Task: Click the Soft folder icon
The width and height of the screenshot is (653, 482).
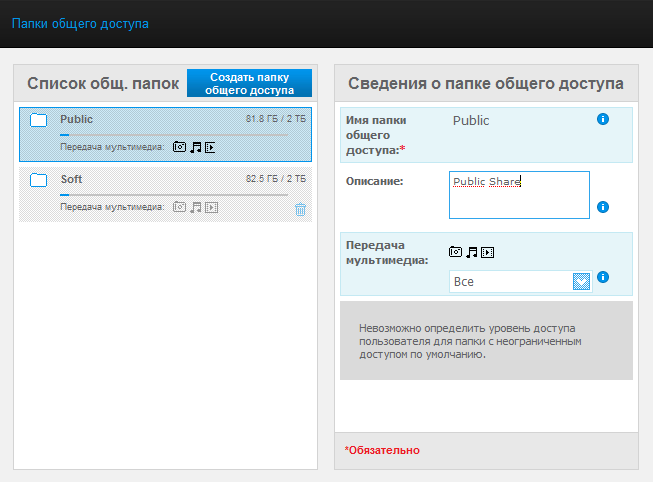Action: click(x=38, y=180)
